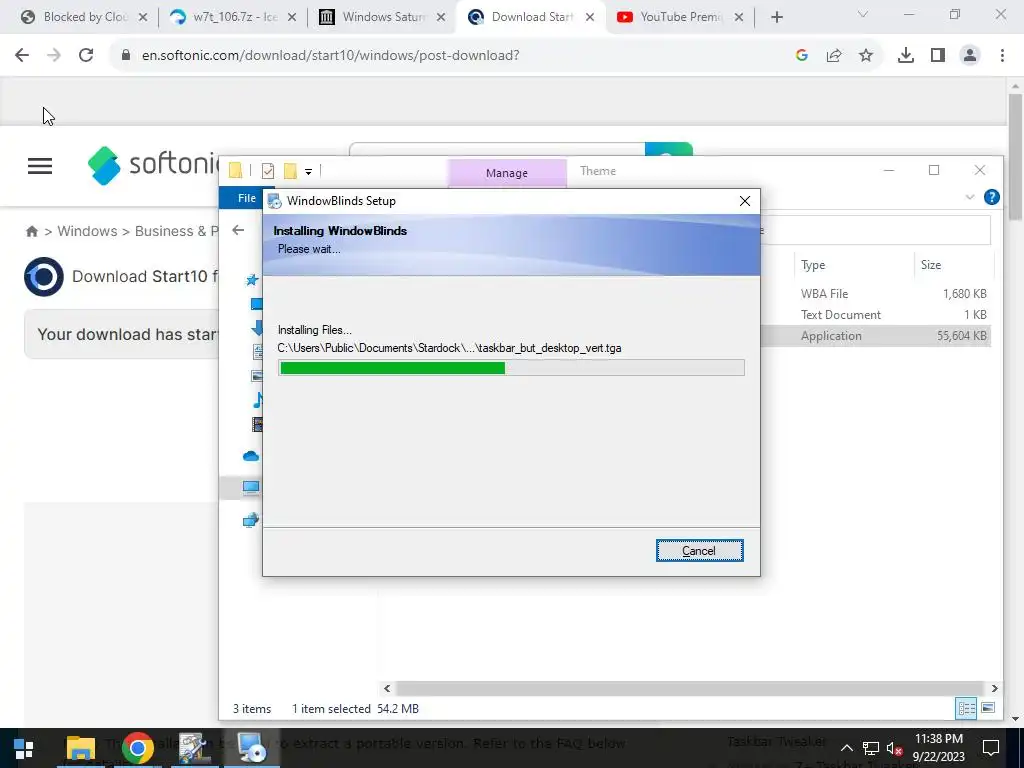1024x768 pixels.
Task: Click Quick access star icon in Explorer sidebar
Action: tap(251, 280)
